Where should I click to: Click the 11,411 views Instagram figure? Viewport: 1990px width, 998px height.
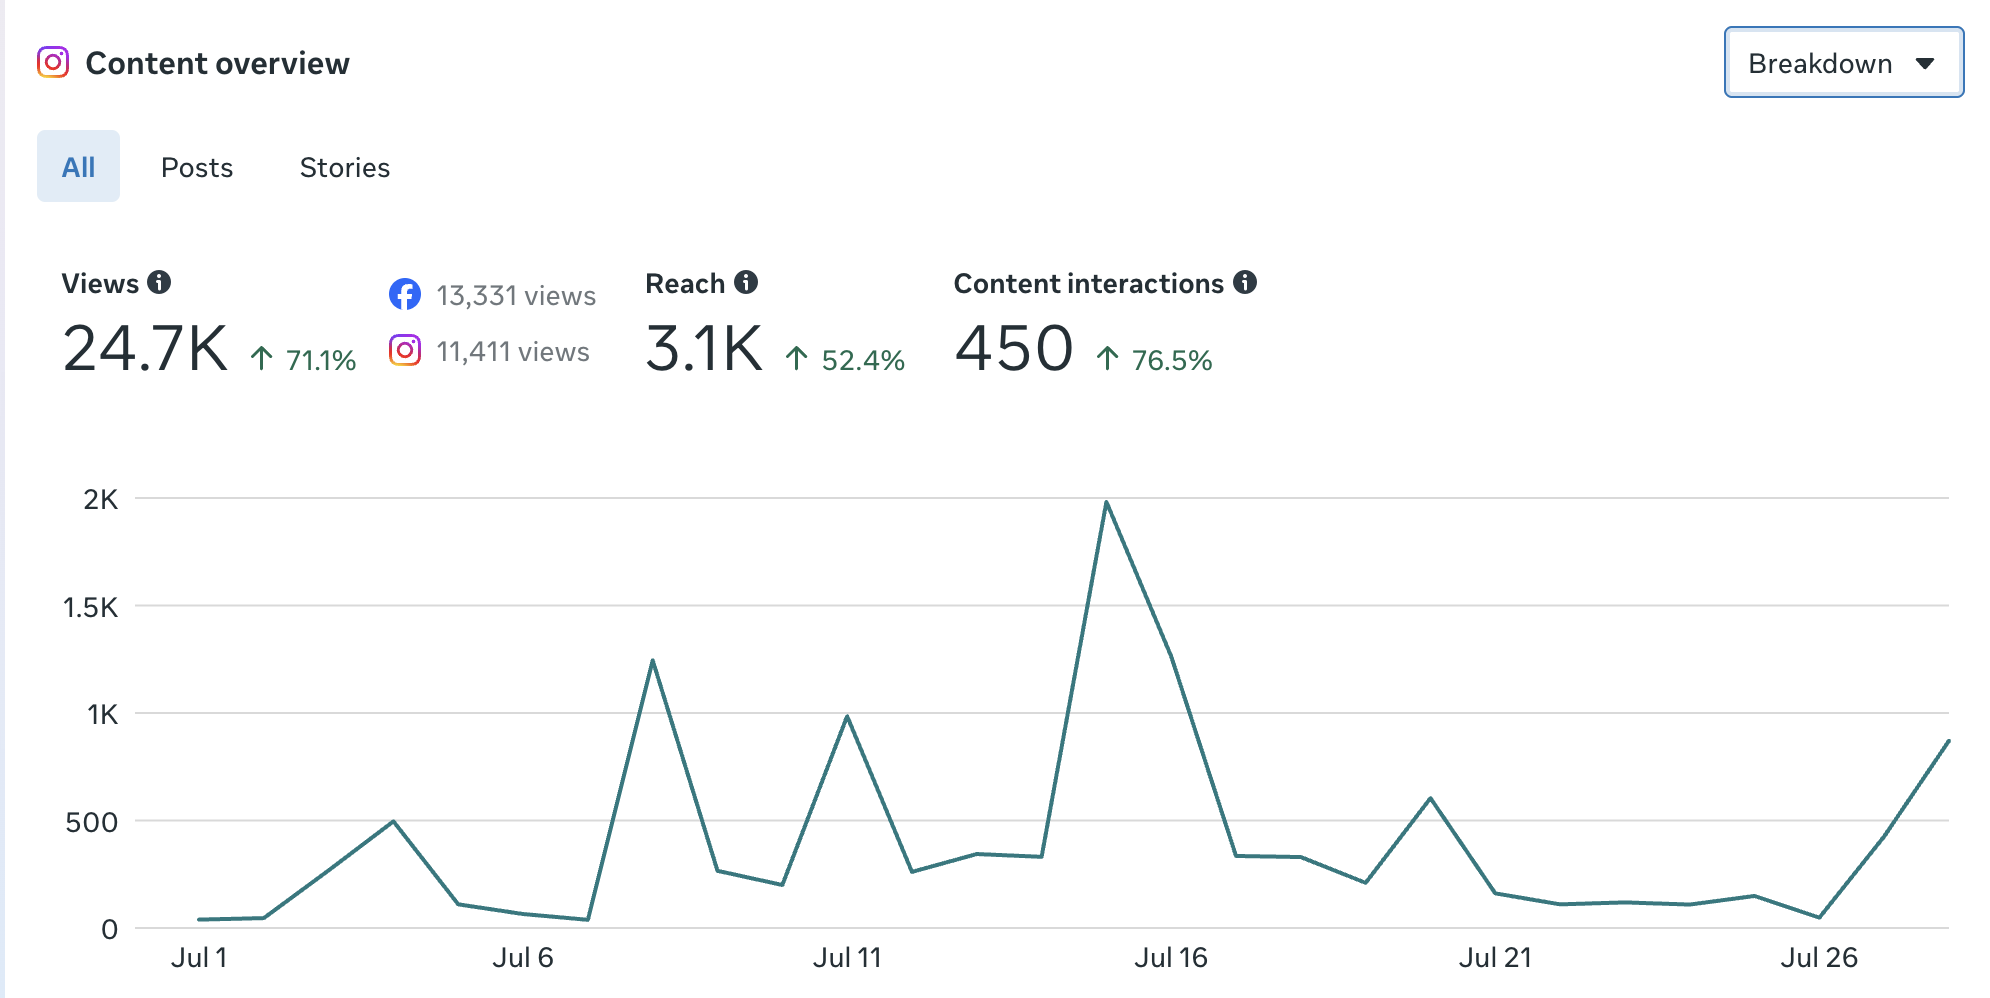[x=513, y=352]
